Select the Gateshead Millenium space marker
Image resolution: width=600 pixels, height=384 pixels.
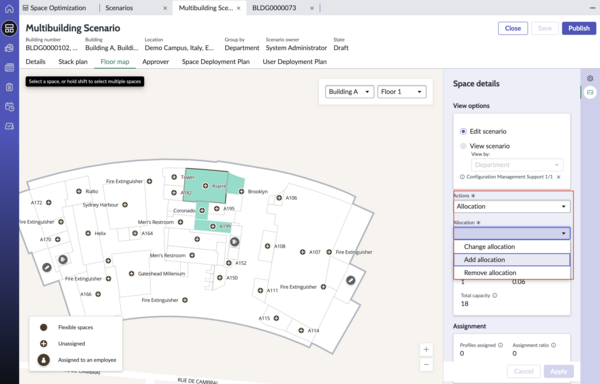pos(131,273)
